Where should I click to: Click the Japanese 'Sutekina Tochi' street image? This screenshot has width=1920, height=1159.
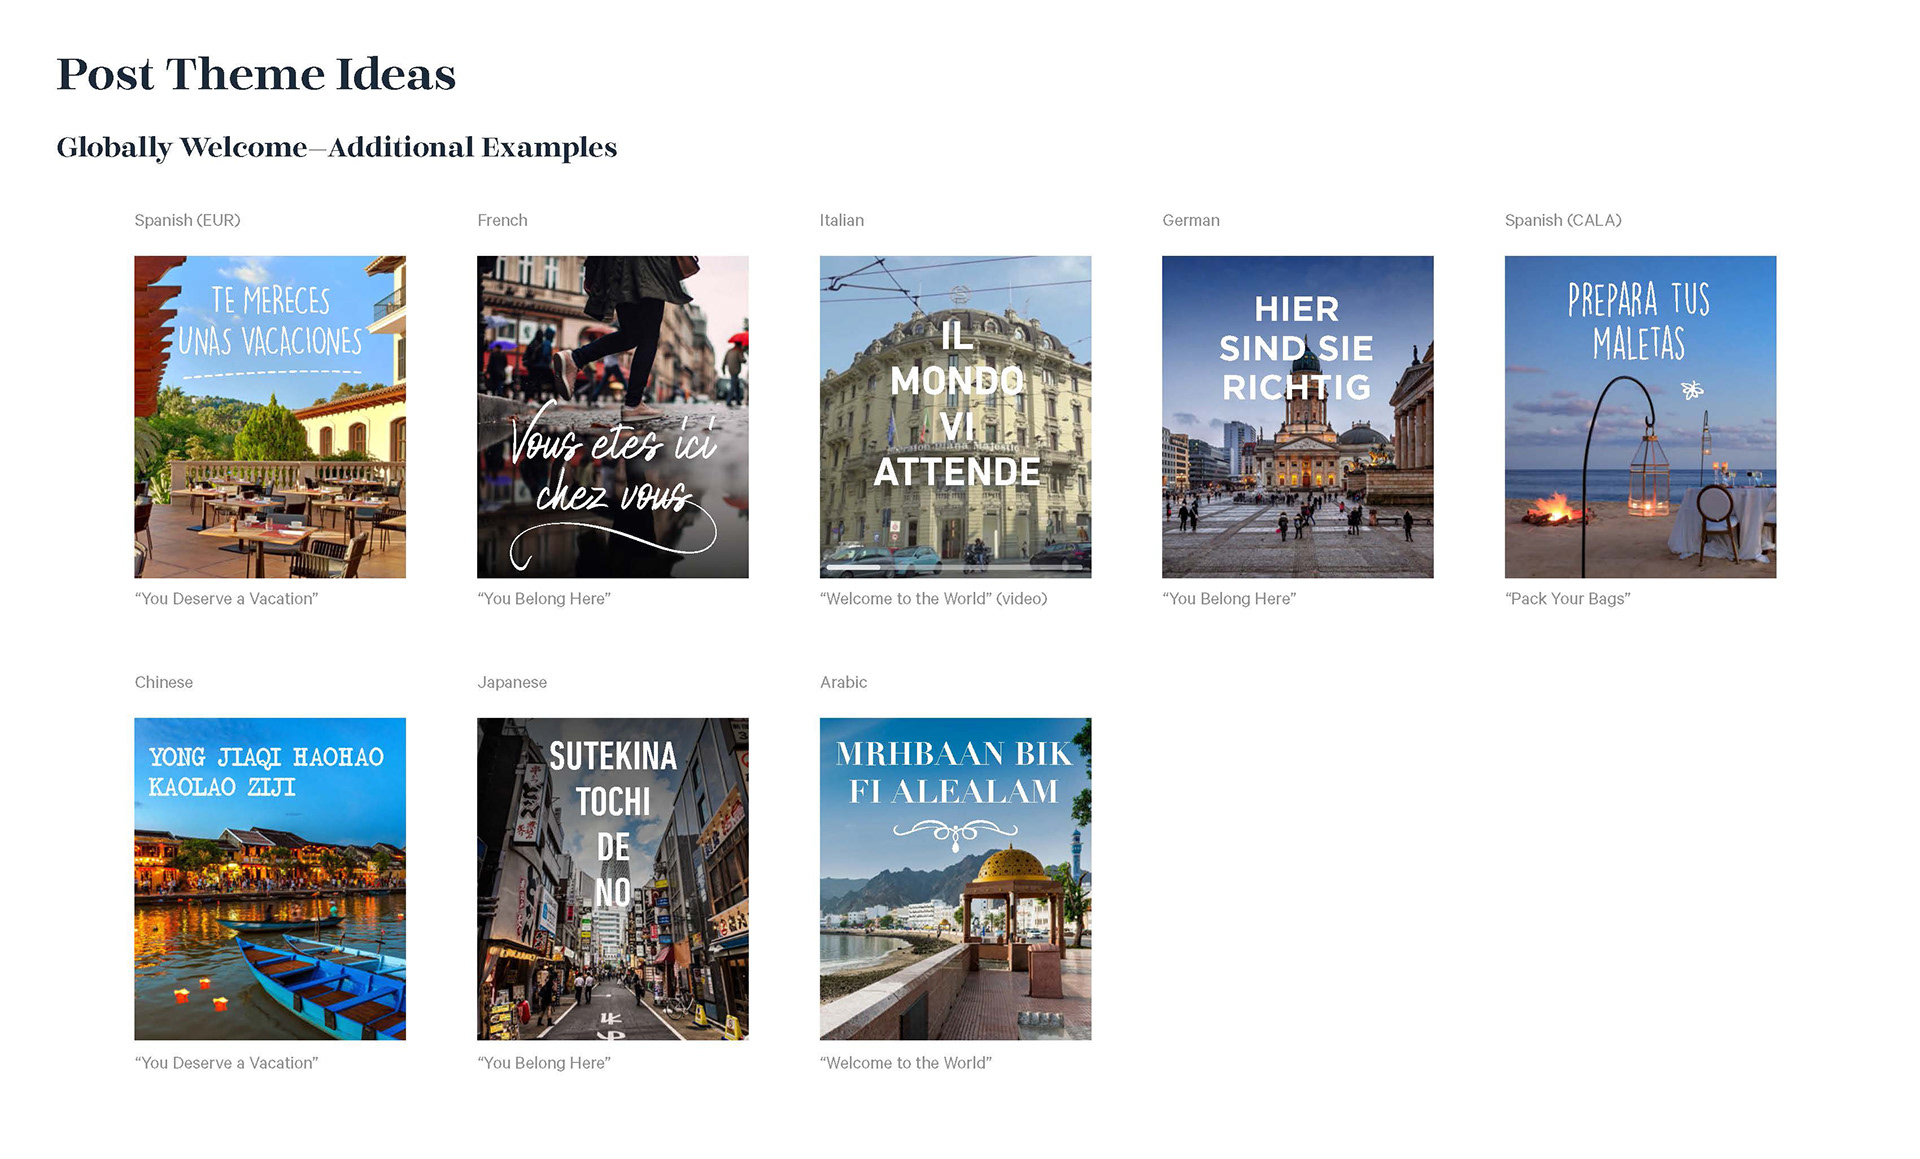pos(612,878)
